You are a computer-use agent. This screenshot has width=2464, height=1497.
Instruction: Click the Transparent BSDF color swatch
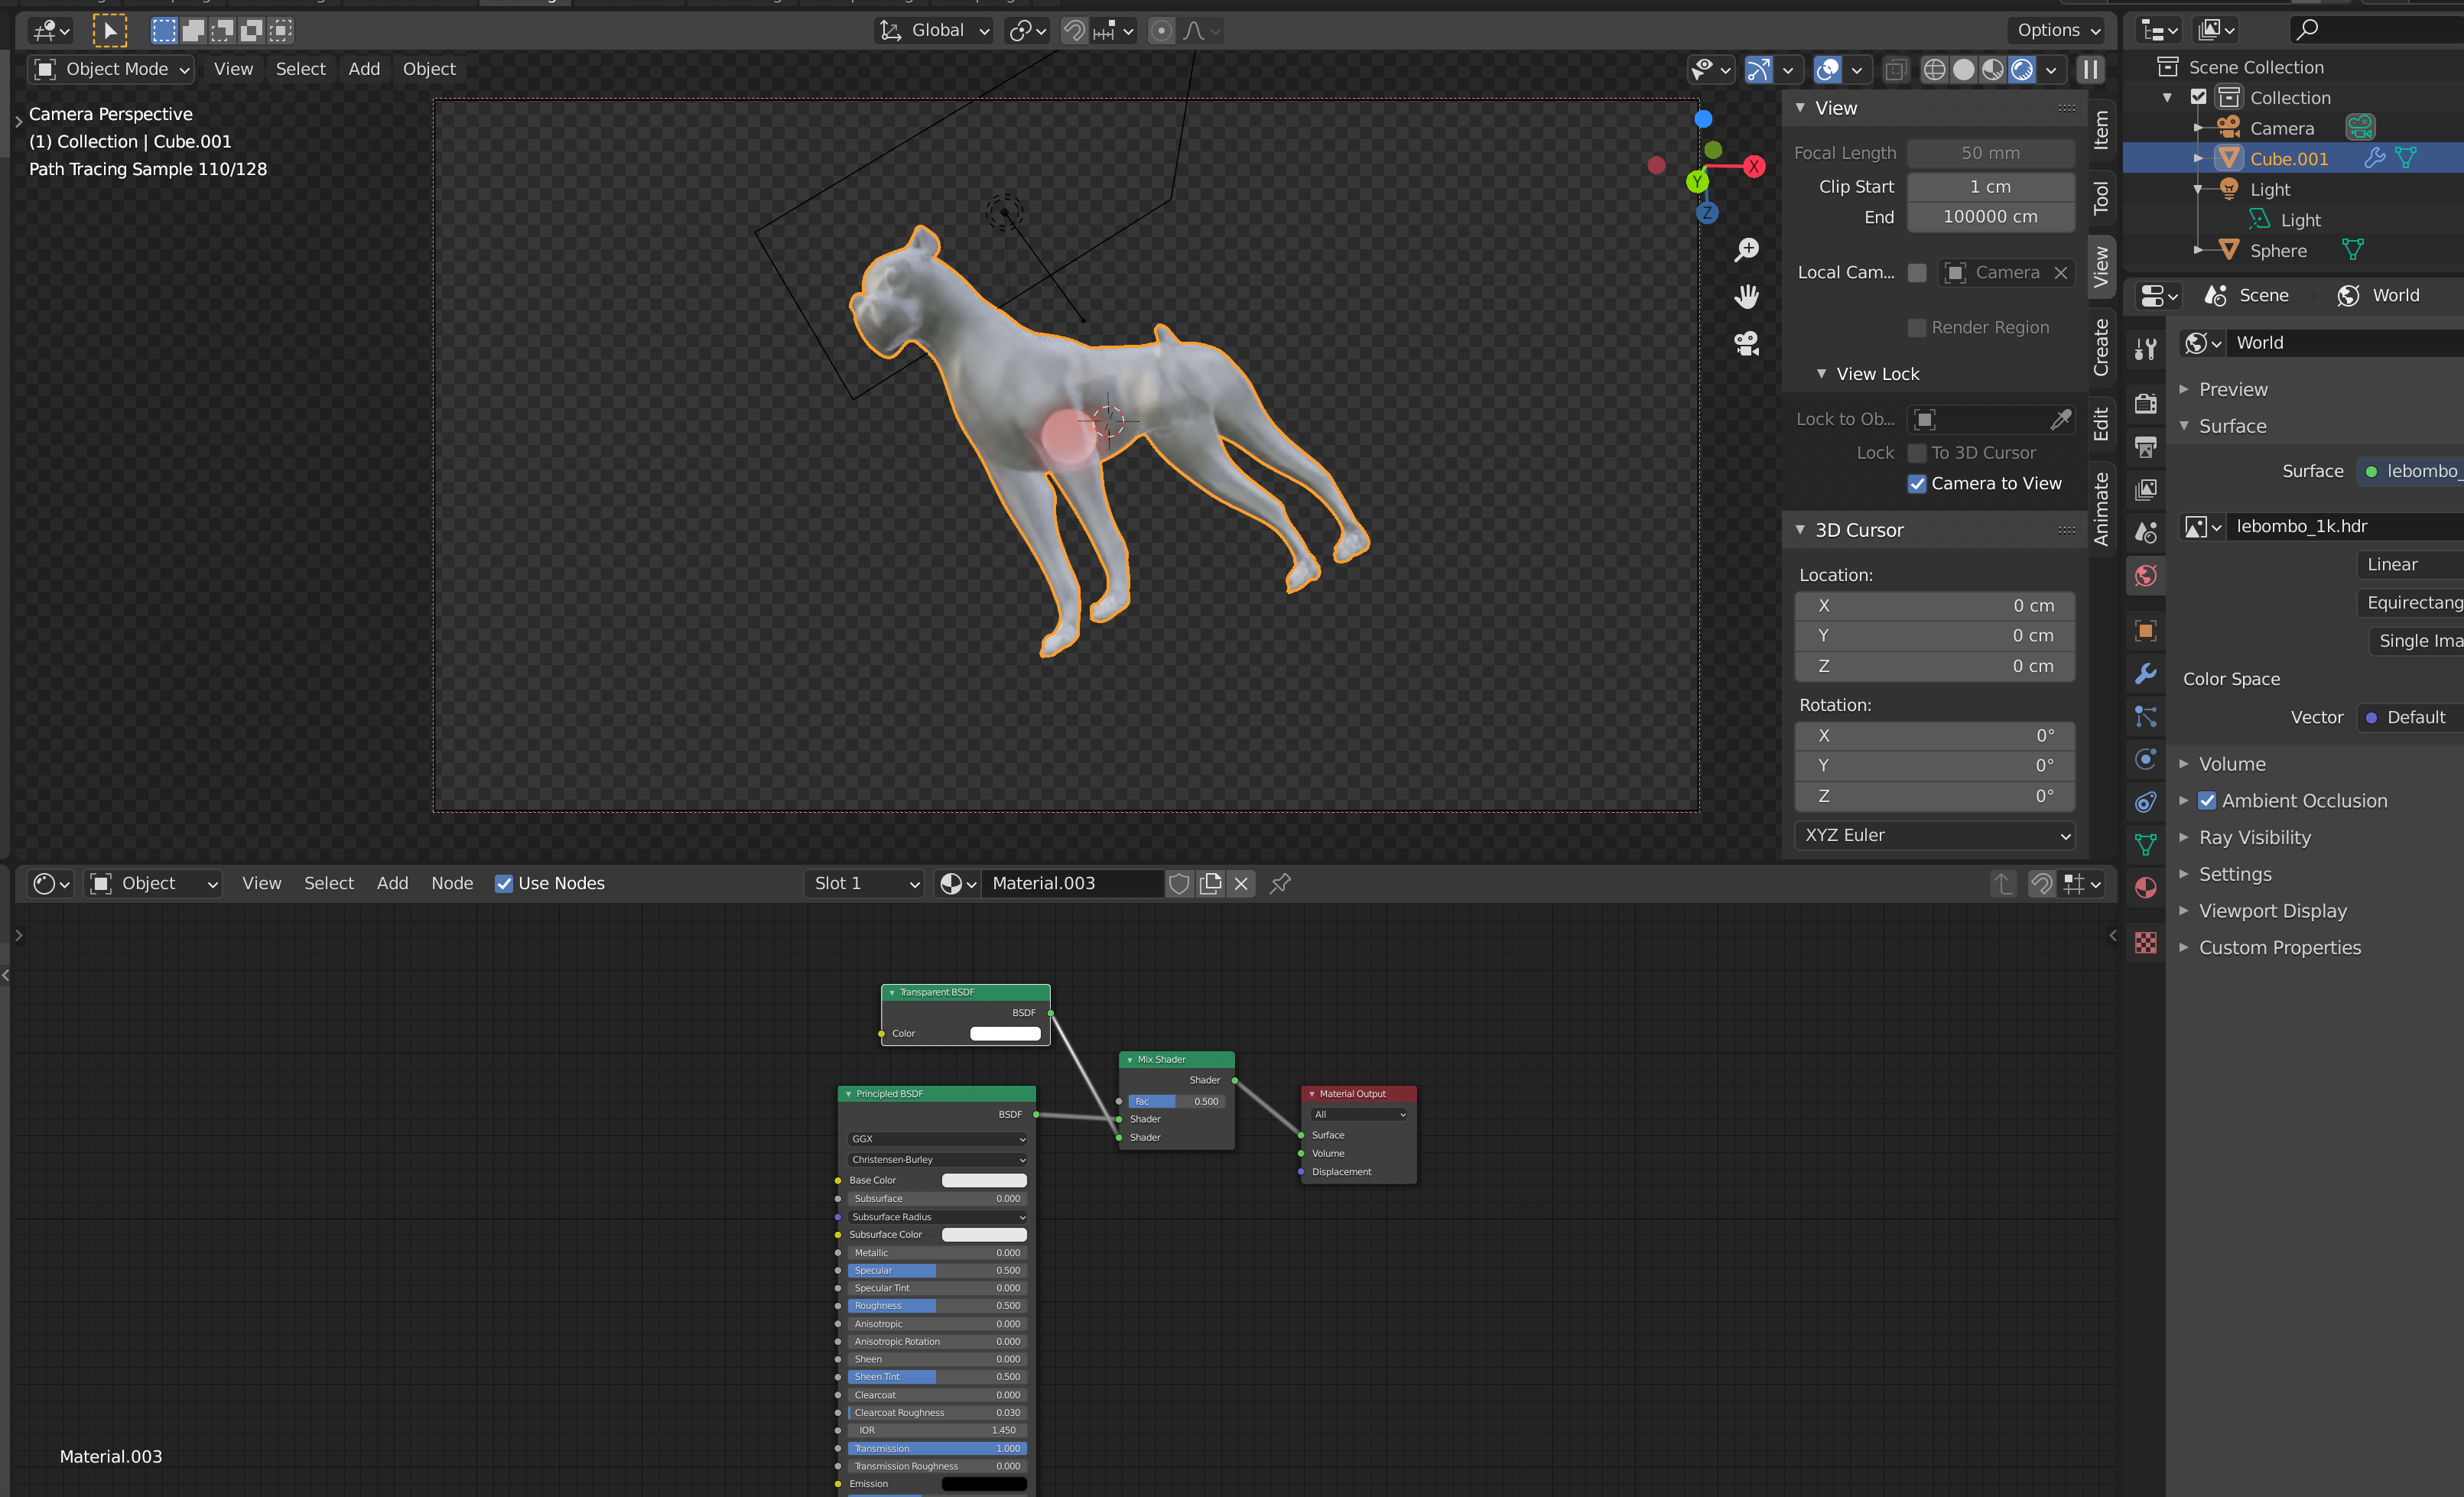[1005, 1033]
